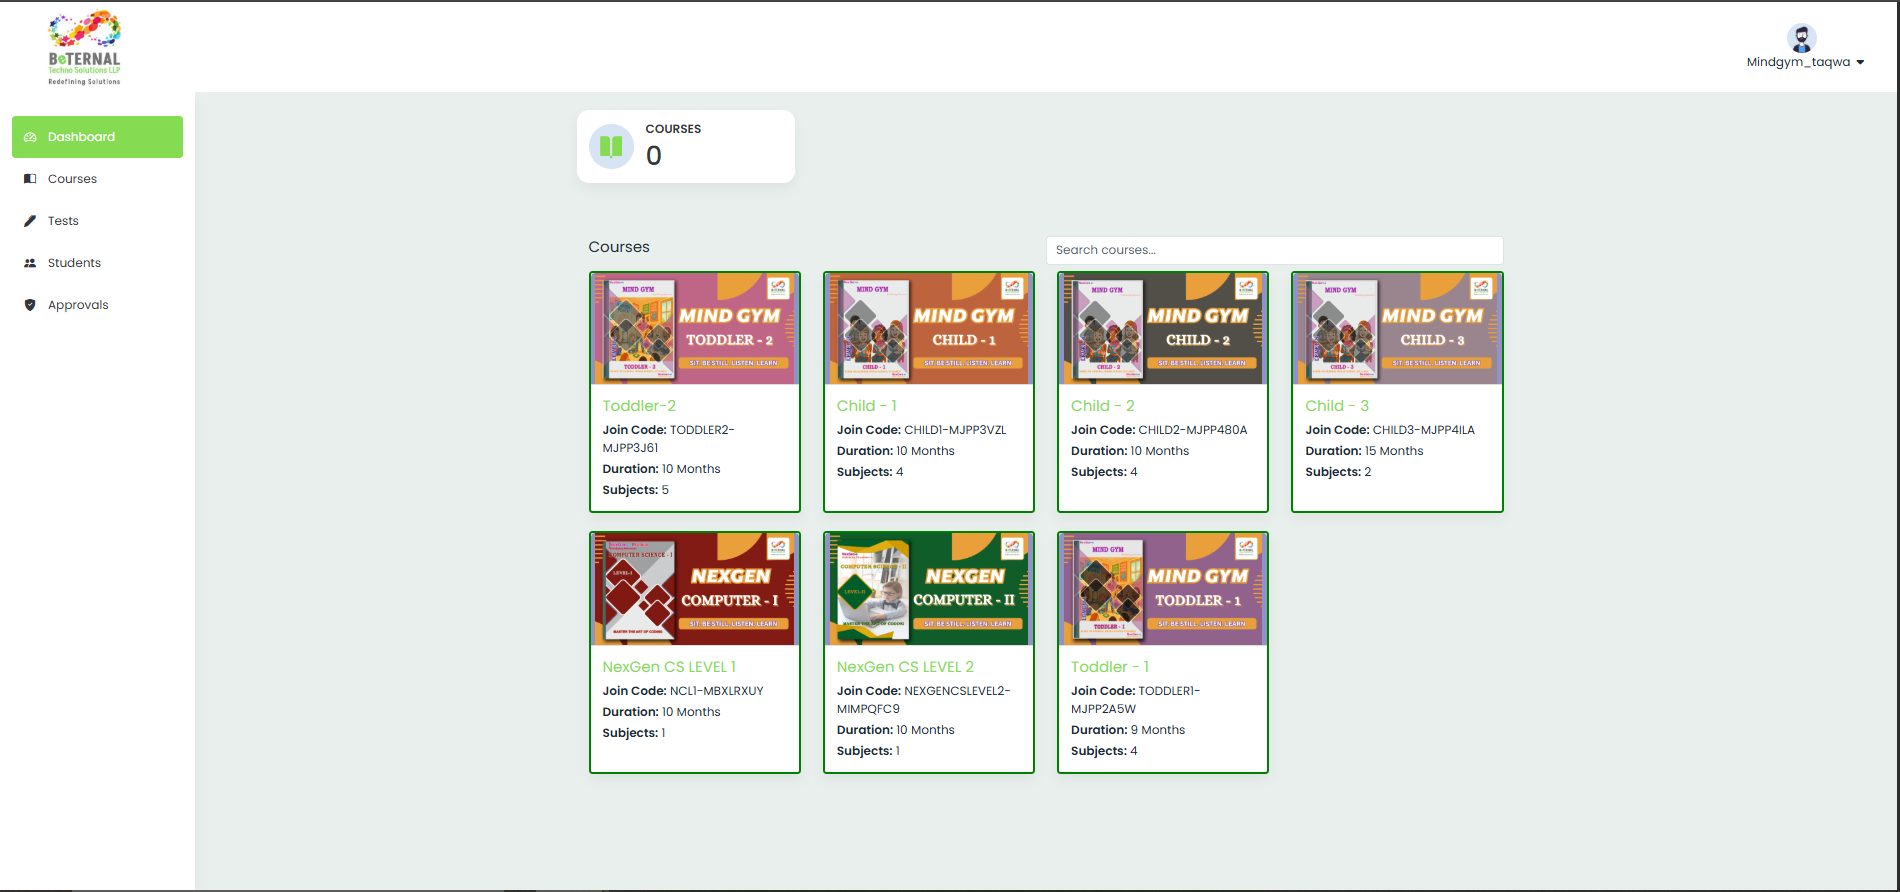Click the Mind Gym Child - 1 thumbnail
The width and height of the screenshot is (1900, 892).
click(x=929, y=328)
